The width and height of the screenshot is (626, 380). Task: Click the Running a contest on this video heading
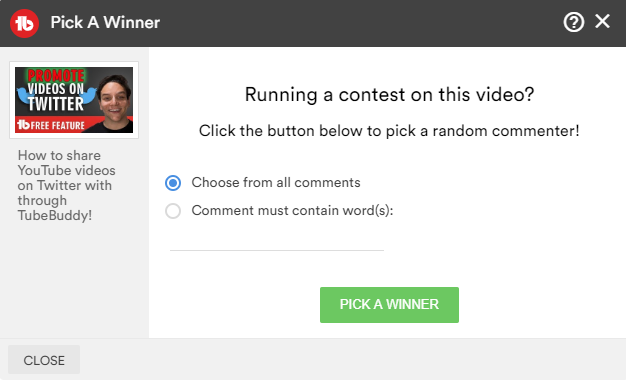389,95
